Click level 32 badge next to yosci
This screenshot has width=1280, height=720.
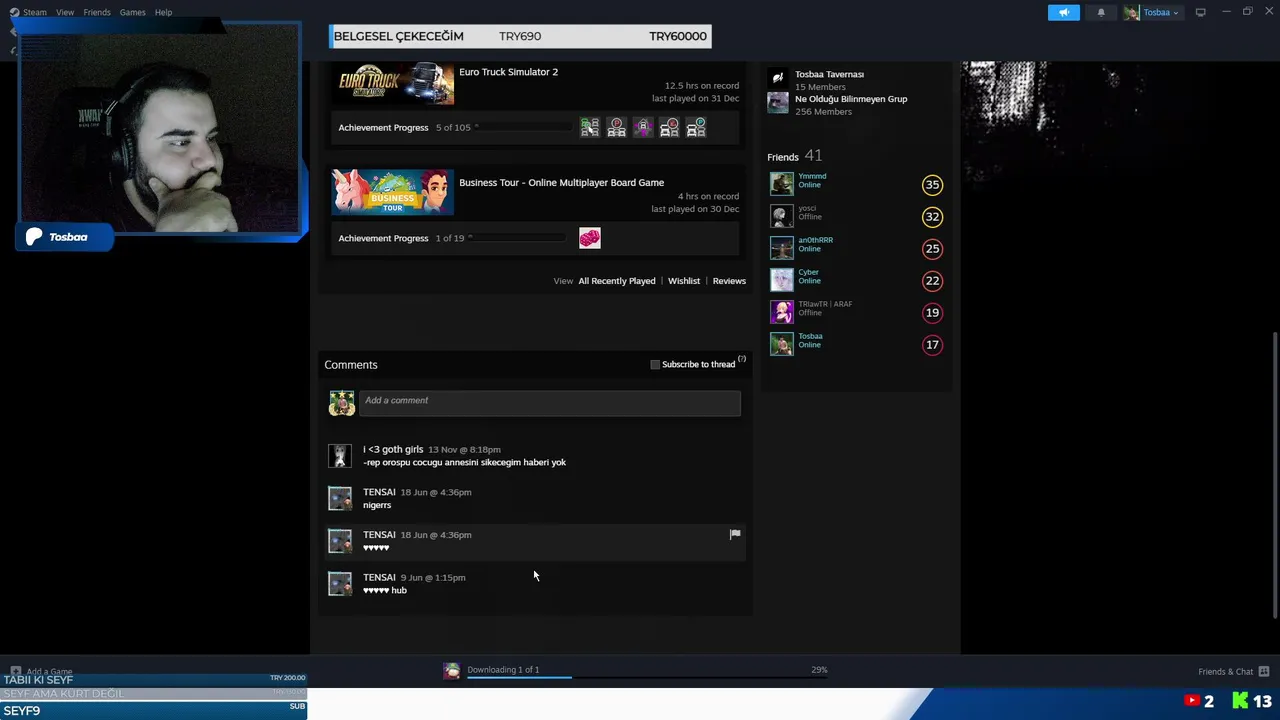click(x=932, y=216)
